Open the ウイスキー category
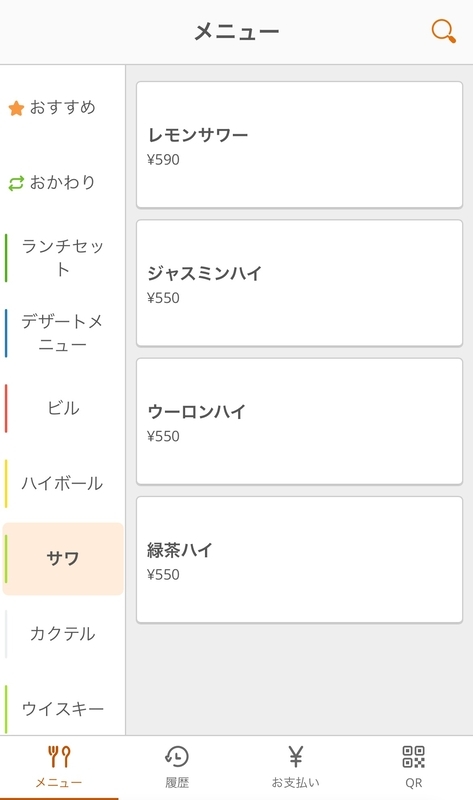Image resolution: width=473 pixels, height=800 pixels. (63, 709)
